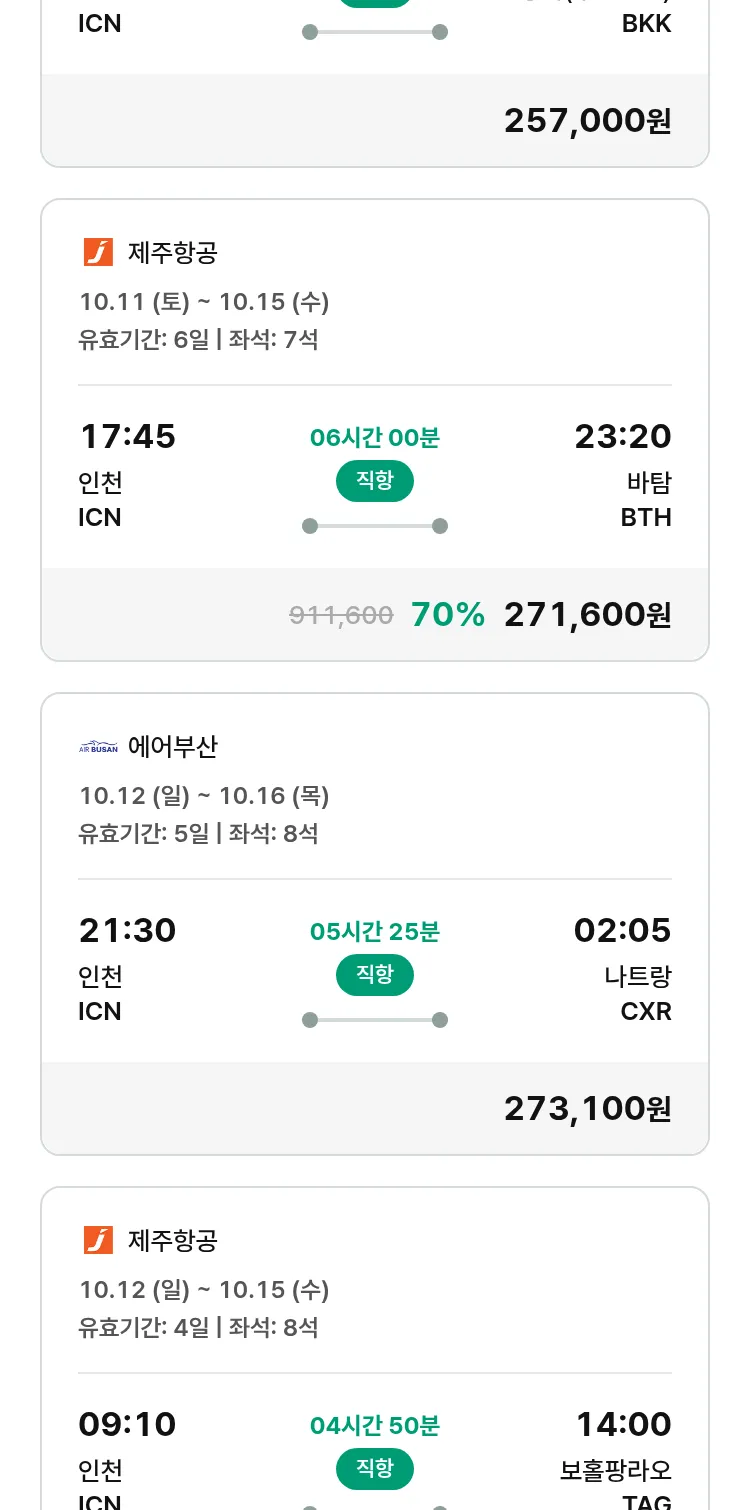The image size is (750, 1510).
Task: Tap the direct flight badge for Batam
Action: [x=375, y=481]
